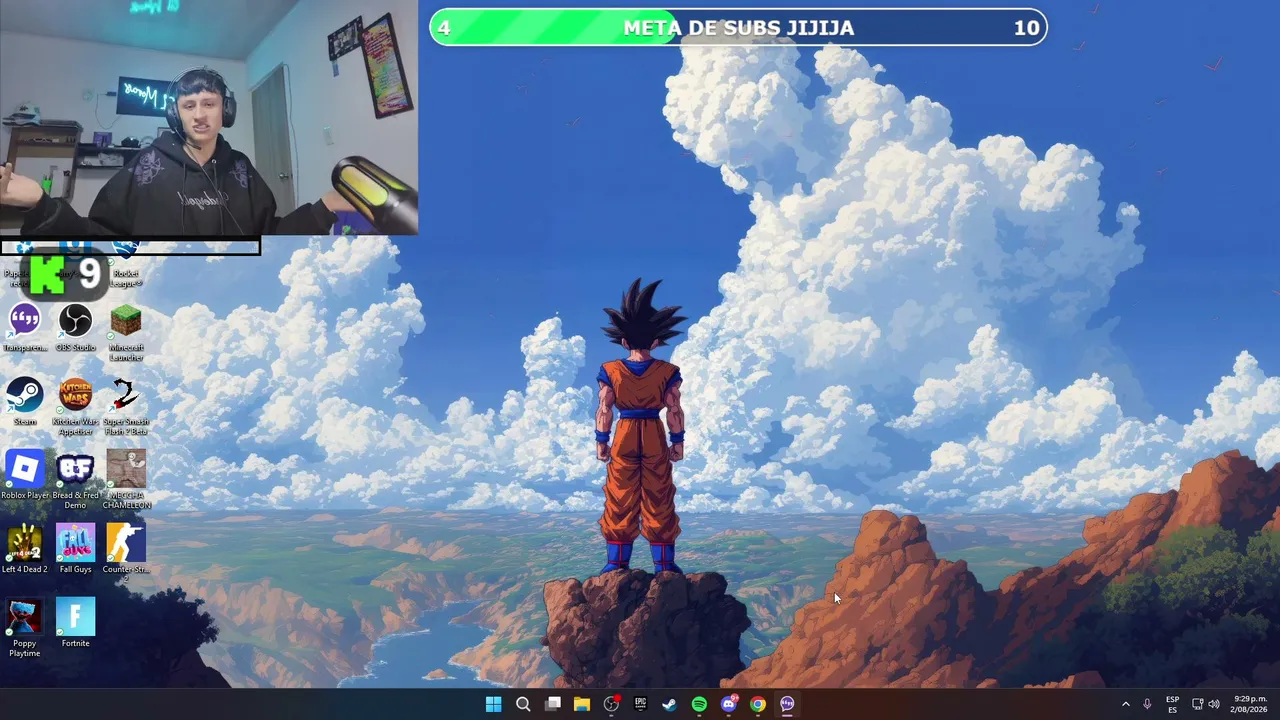Select the Fall Guys desktop icon
The image size is (1280, 720).
[x=75, y=550]
